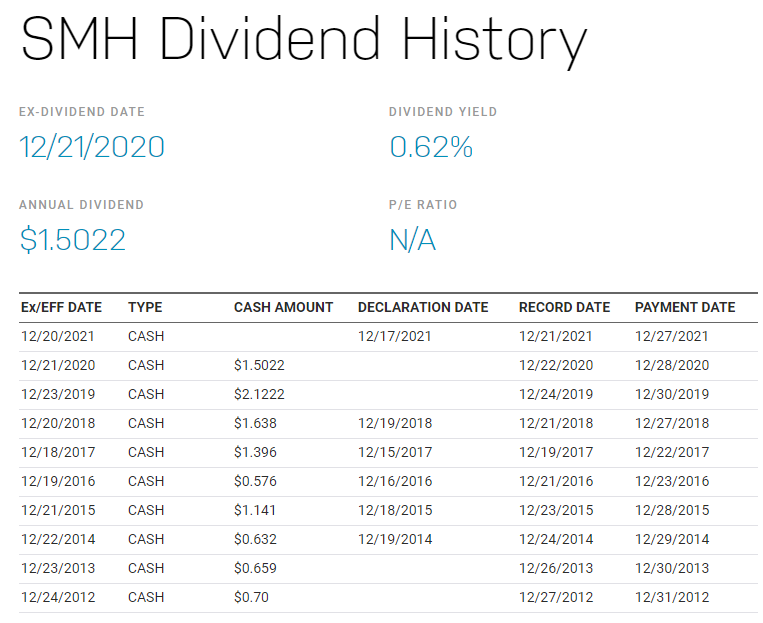Select the 12/19/2018 declaration date cell

tap(395, 423)
